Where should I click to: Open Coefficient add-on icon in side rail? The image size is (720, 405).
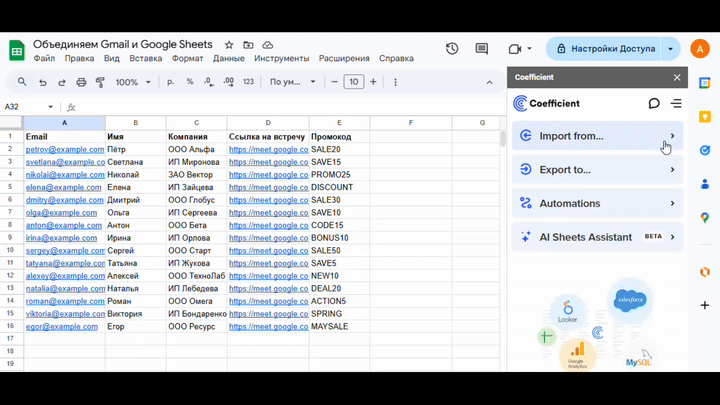(x=705, y=272)
